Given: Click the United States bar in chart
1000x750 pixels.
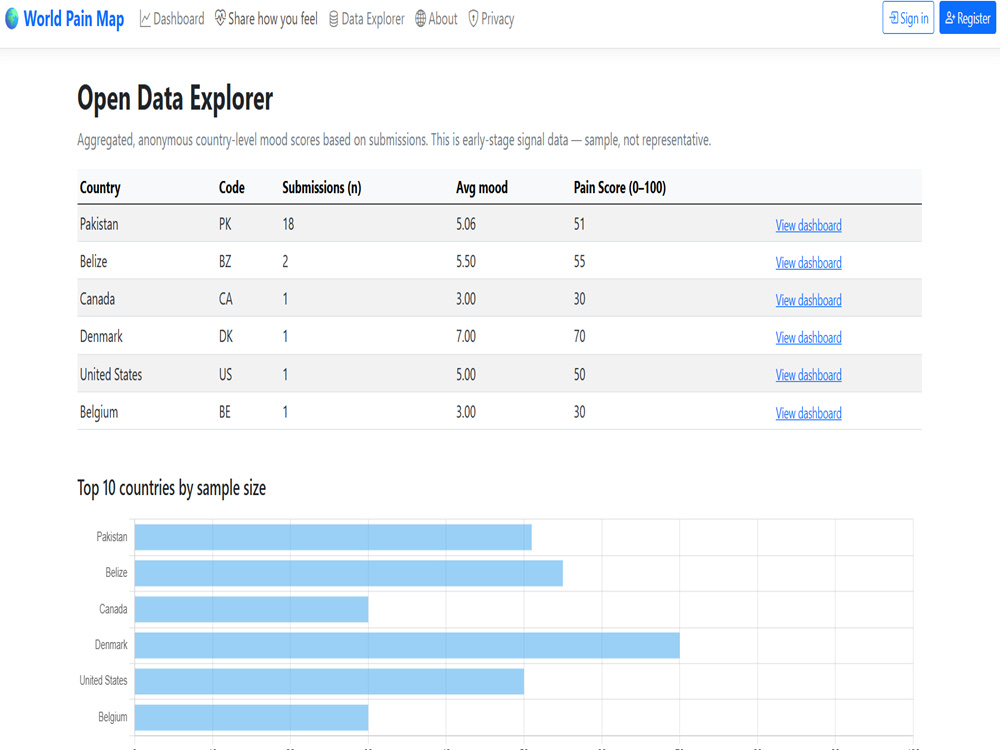Looking at the screenshot, I should point(329,681).
